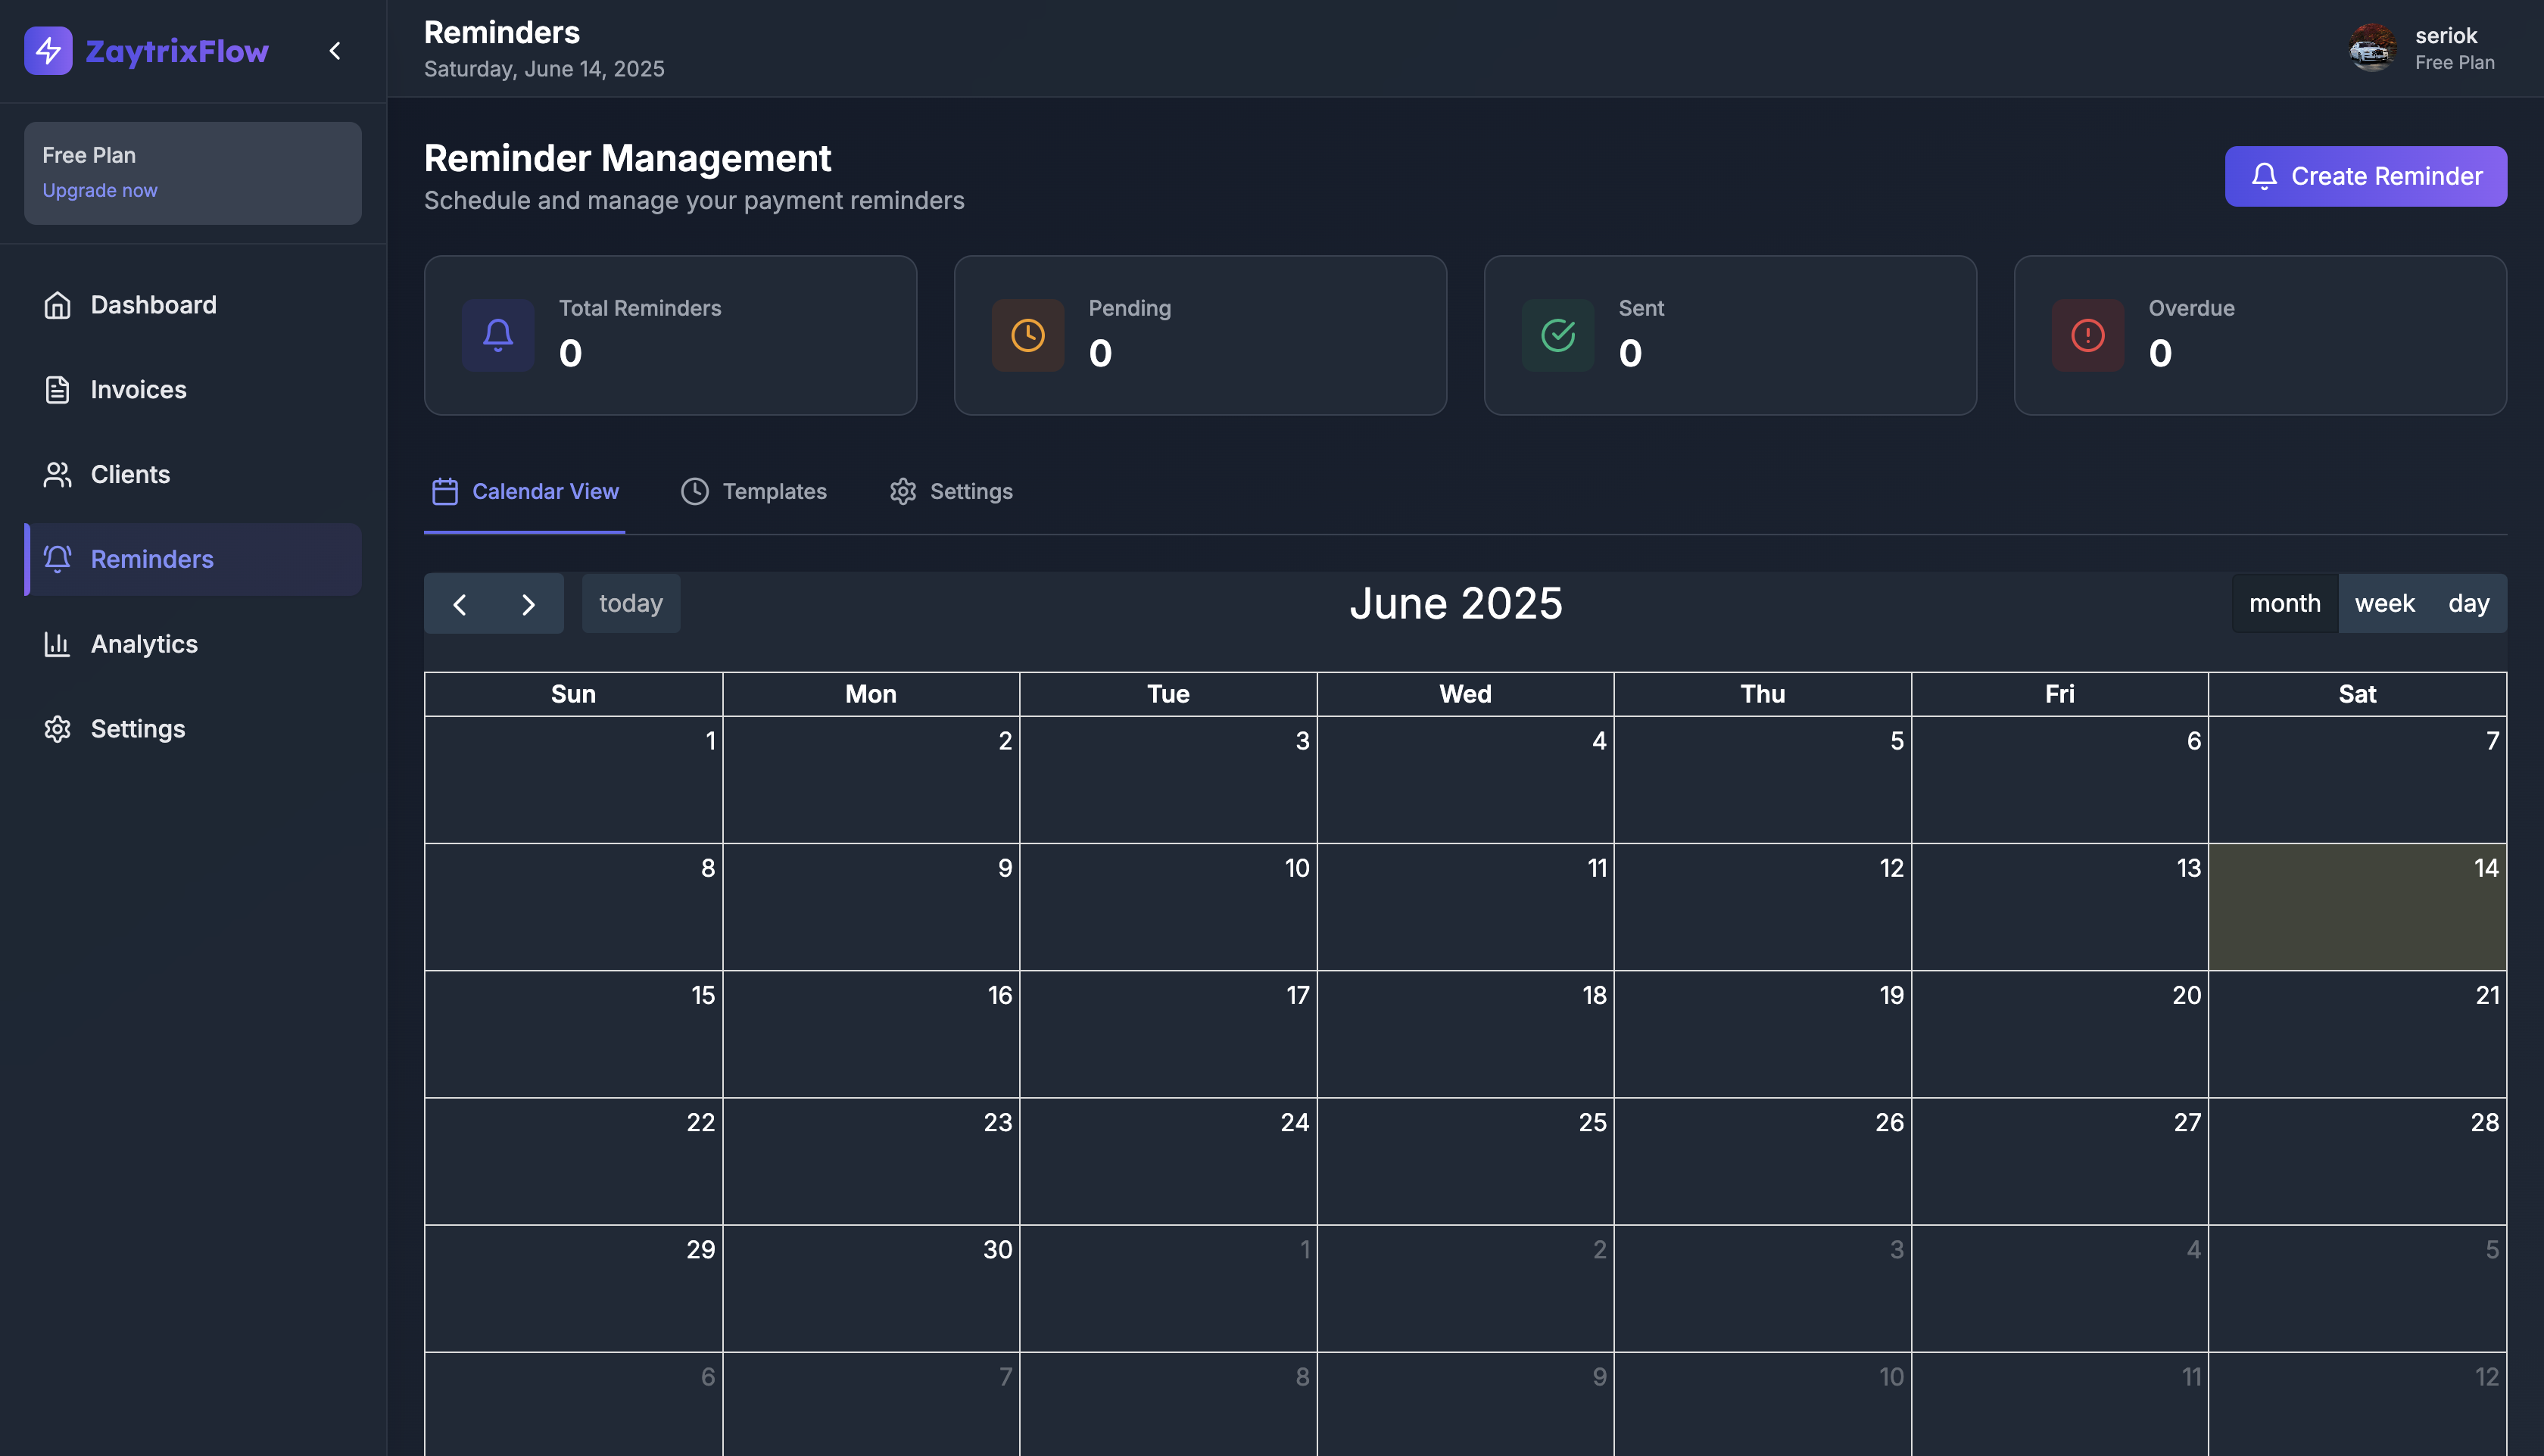
Task: Open the reminder Settings tab
Action: (x=951, y=491)
